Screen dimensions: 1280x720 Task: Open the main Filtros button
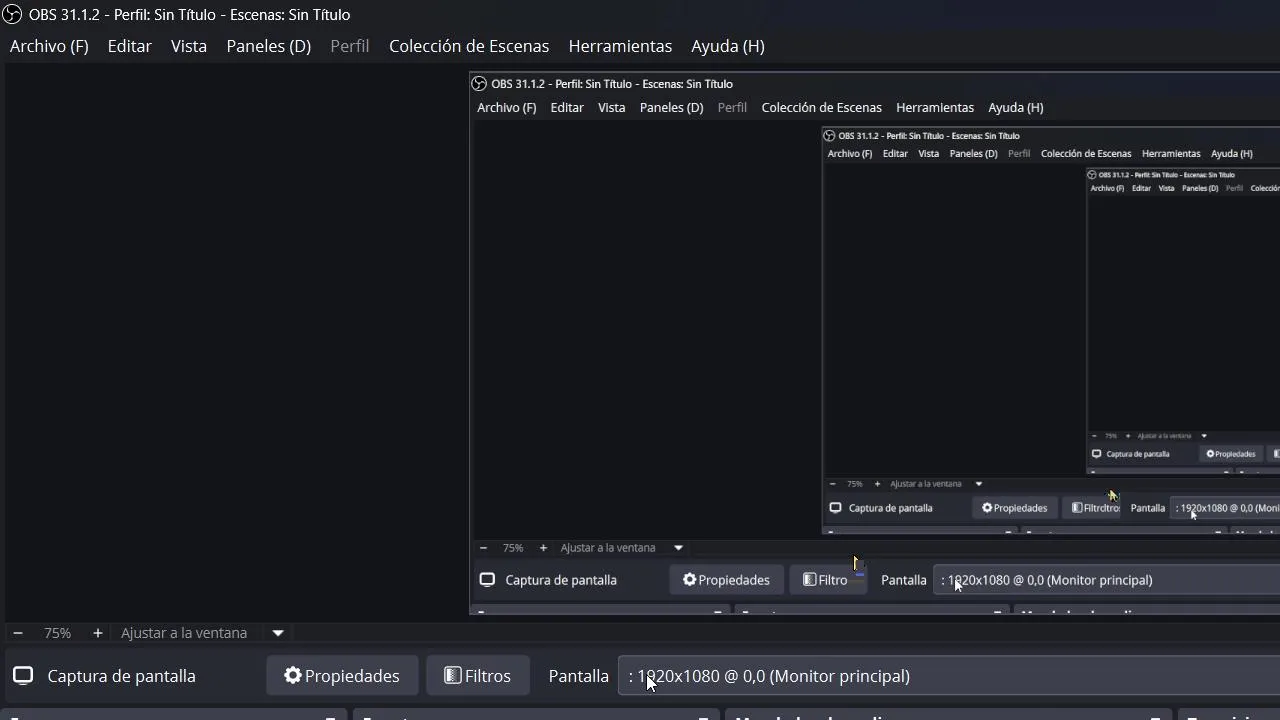click(478, 676)
